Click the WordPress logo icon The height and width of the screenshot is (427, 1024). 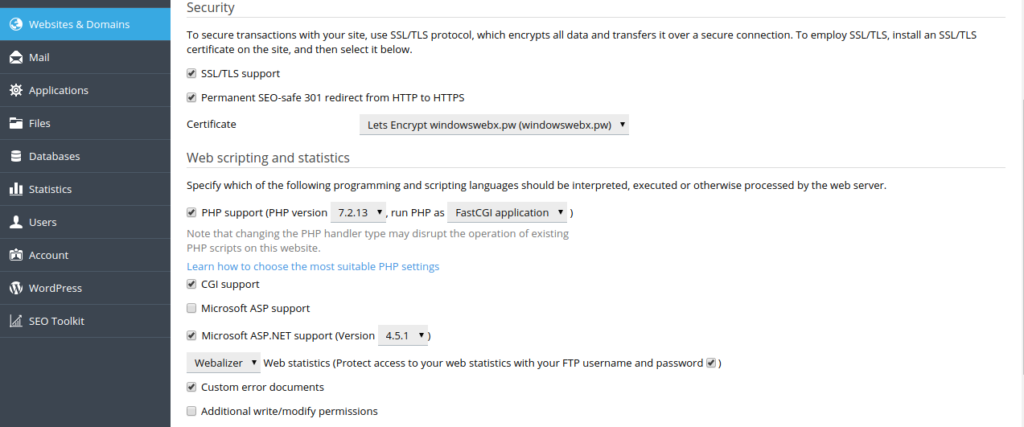tap(16, 288)
